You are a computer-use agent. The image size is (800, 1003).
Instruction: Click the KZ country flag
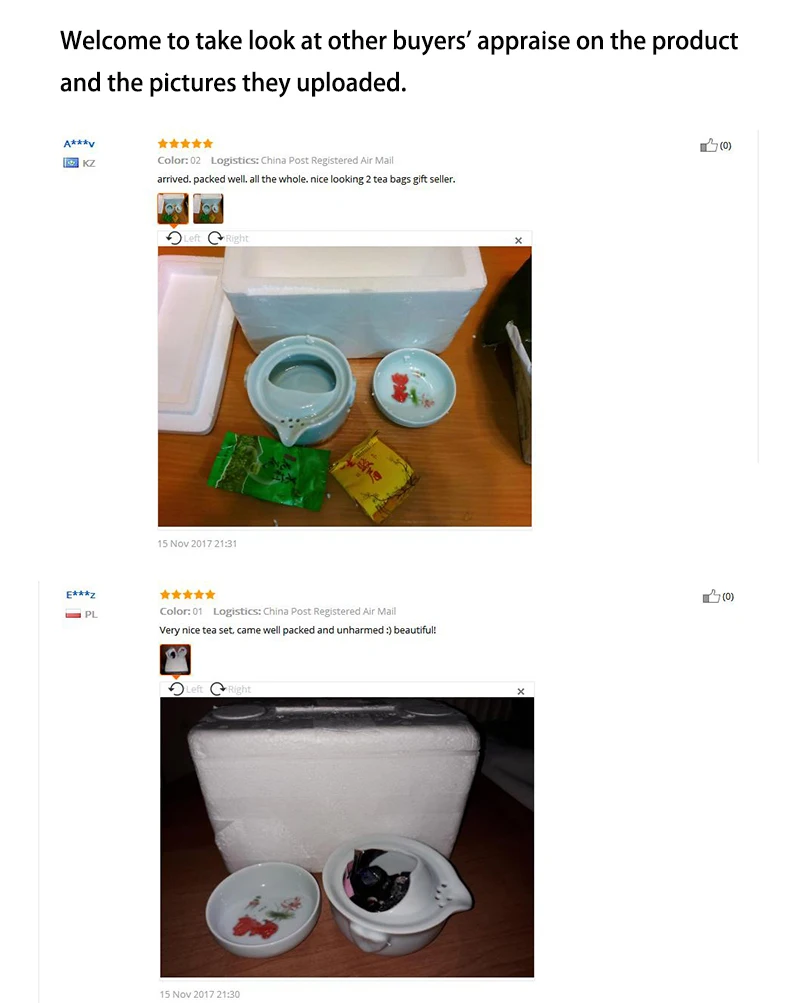coord(70,163)
